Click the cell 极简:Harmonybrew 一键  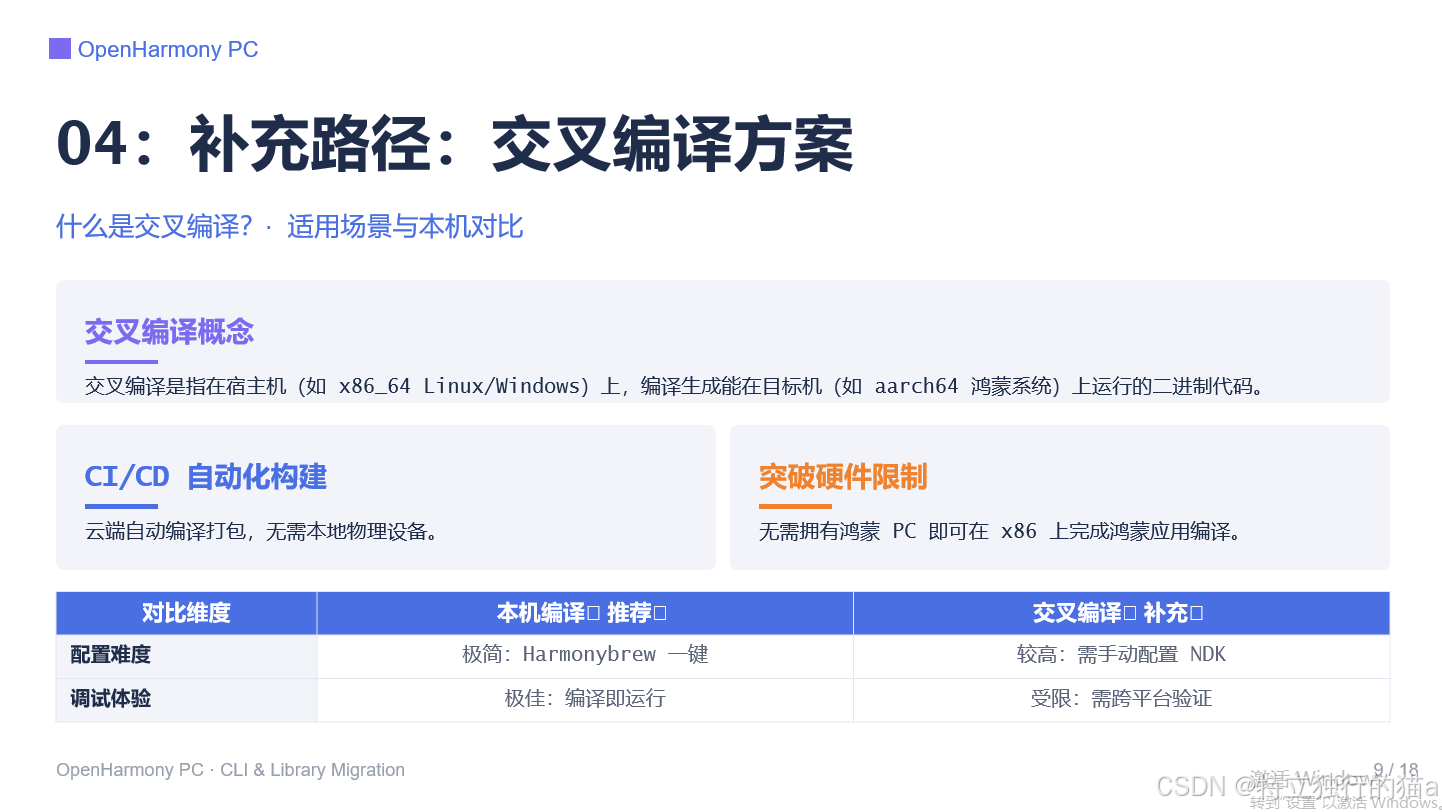coord(585,655)
